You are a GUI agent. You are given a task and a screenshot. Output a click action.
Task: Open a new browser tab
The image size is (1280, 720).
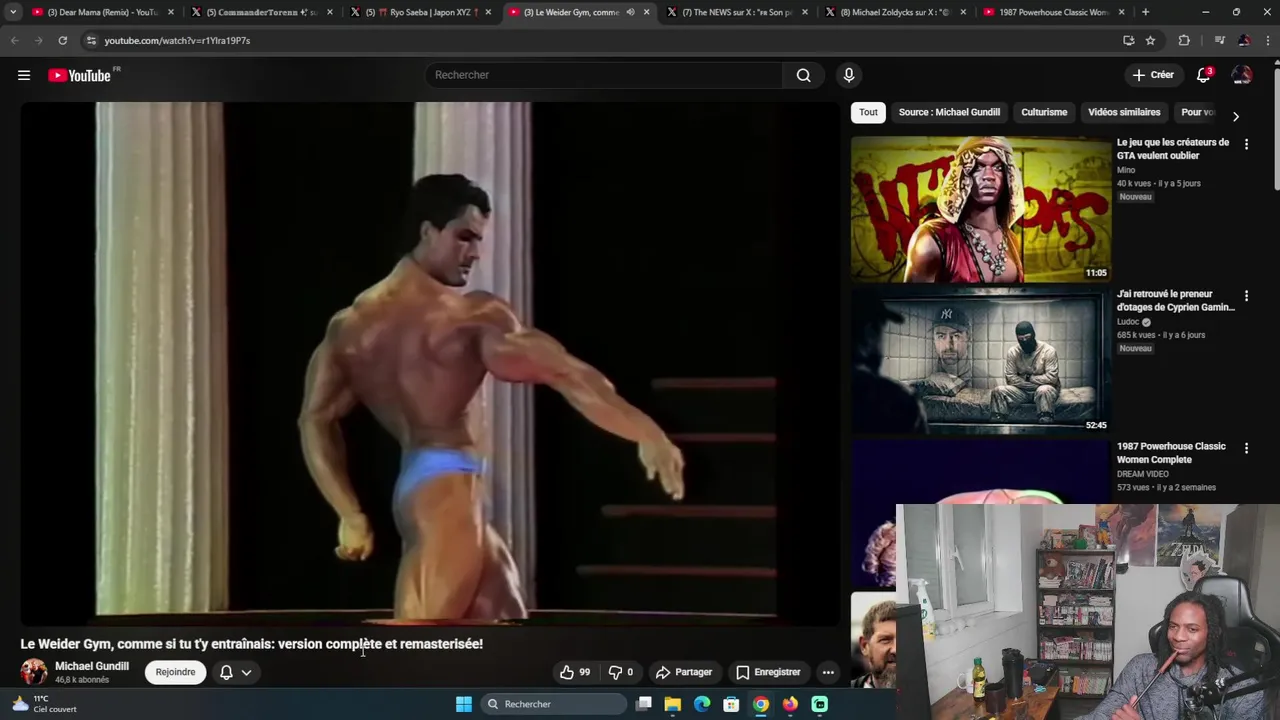[1145, 12]
